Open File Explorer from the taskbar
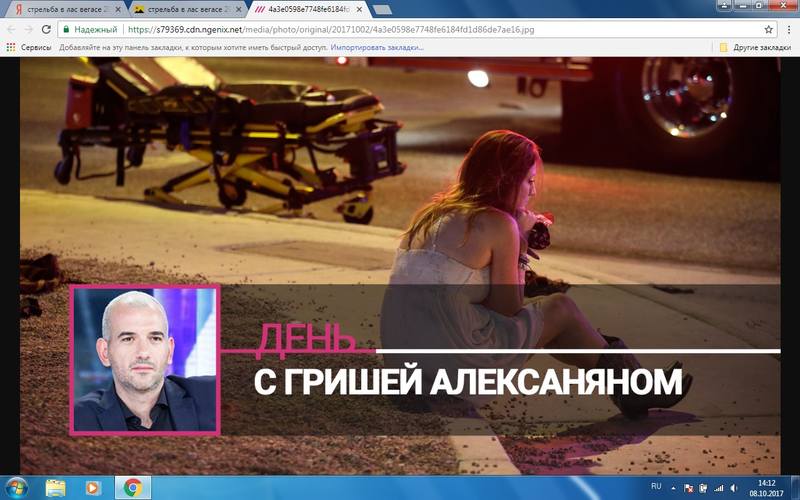The width and height of the screenshot is (800, 500). pos(56,488)
